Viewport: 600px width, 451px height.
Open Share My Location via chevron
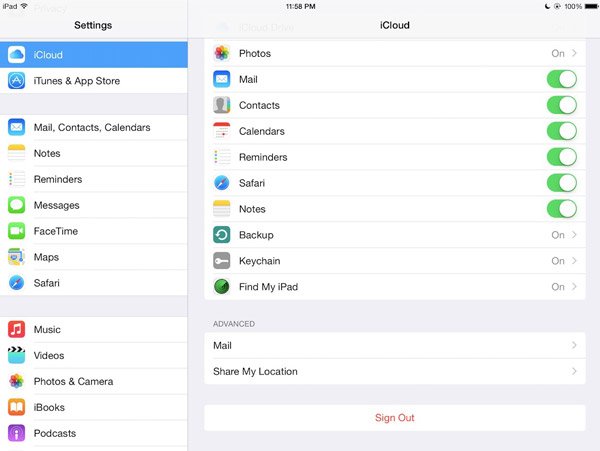click(x=574, y=371)
